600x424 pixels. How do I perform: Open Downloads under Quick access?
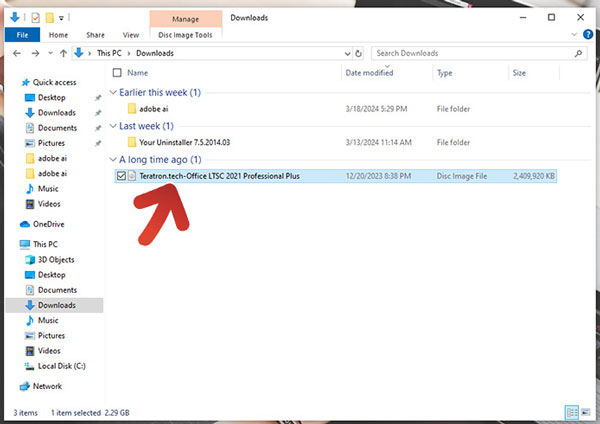pyautogui.click(x=57, y=113)
